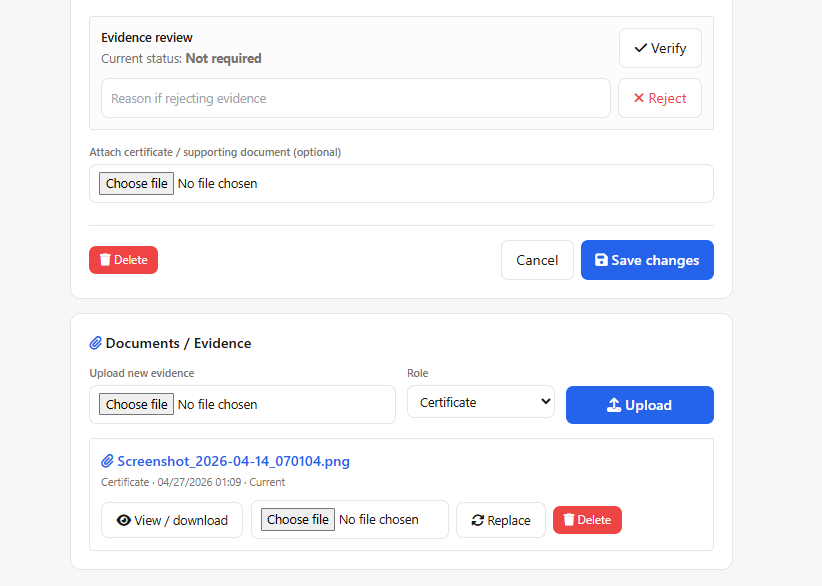The width and height of the screenshot is (822, 586).
Task: Reject the evidence
Action: click(660, 98)
